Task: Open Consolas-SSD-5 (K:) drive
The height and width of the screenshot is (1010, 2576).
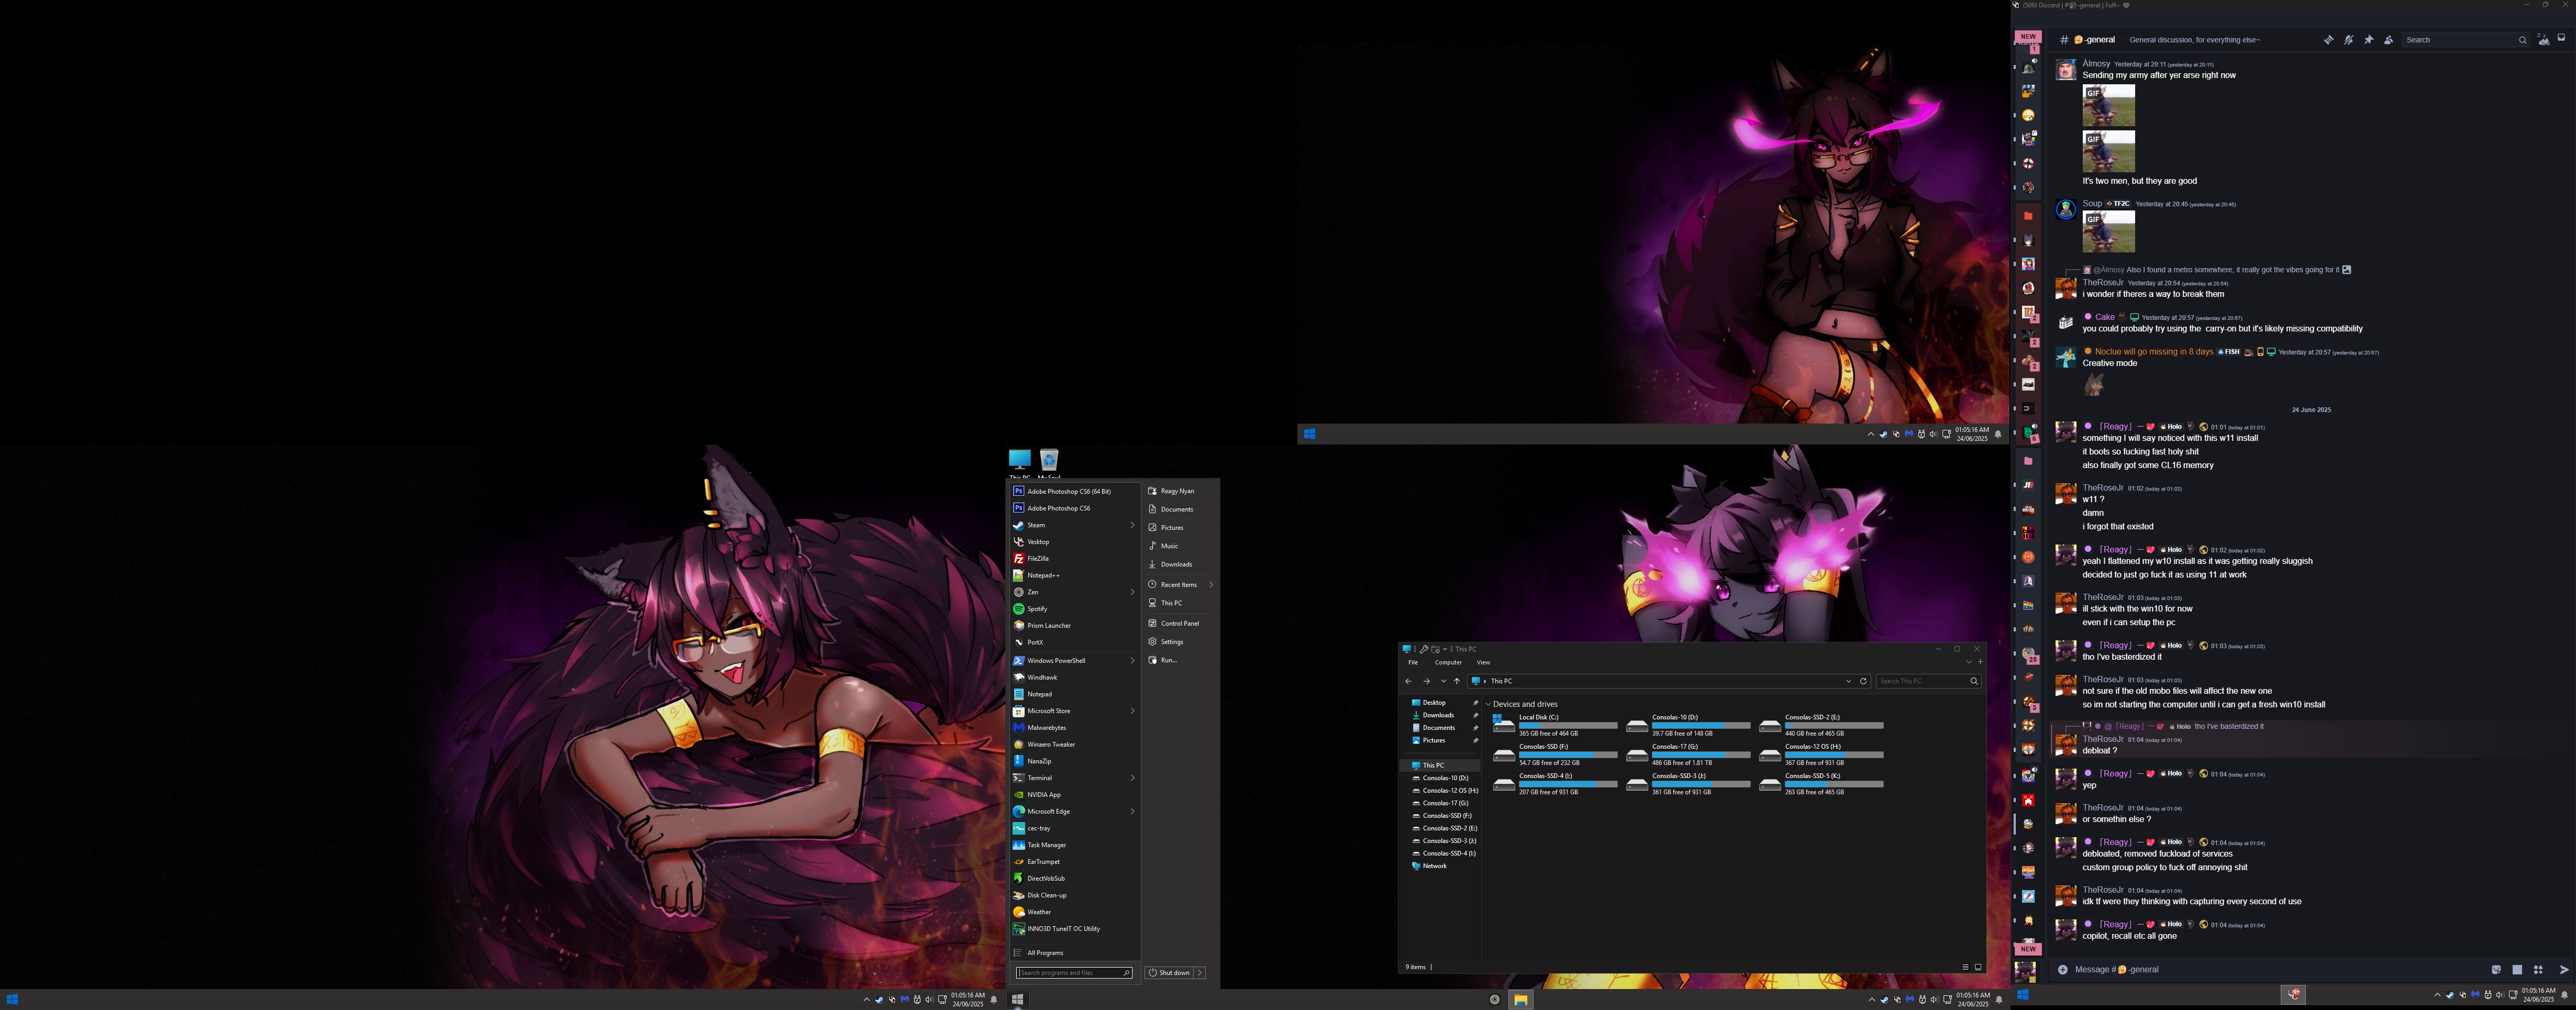Action: [1821, 783]
